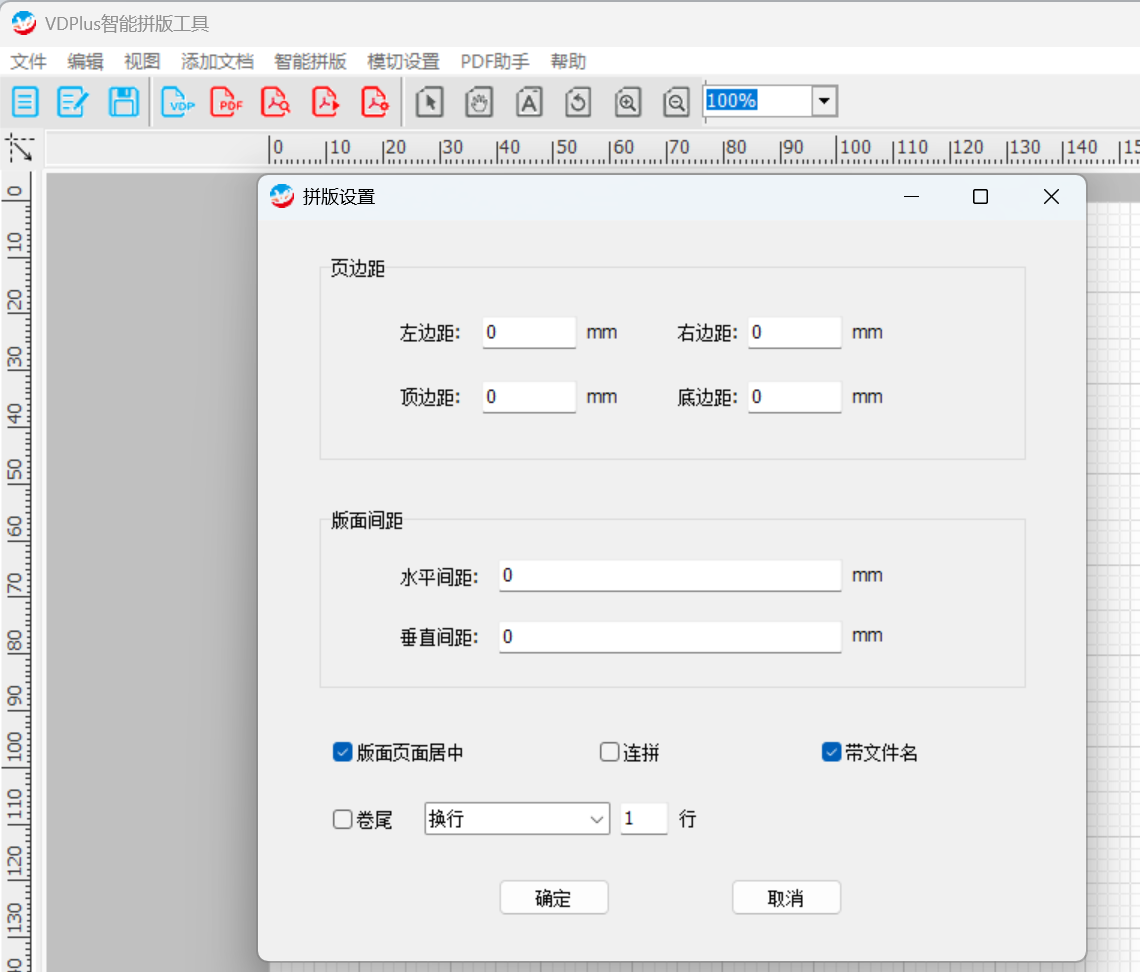
Task: Enable the 连拼 checkbox
Action: [x=609, y=752]
